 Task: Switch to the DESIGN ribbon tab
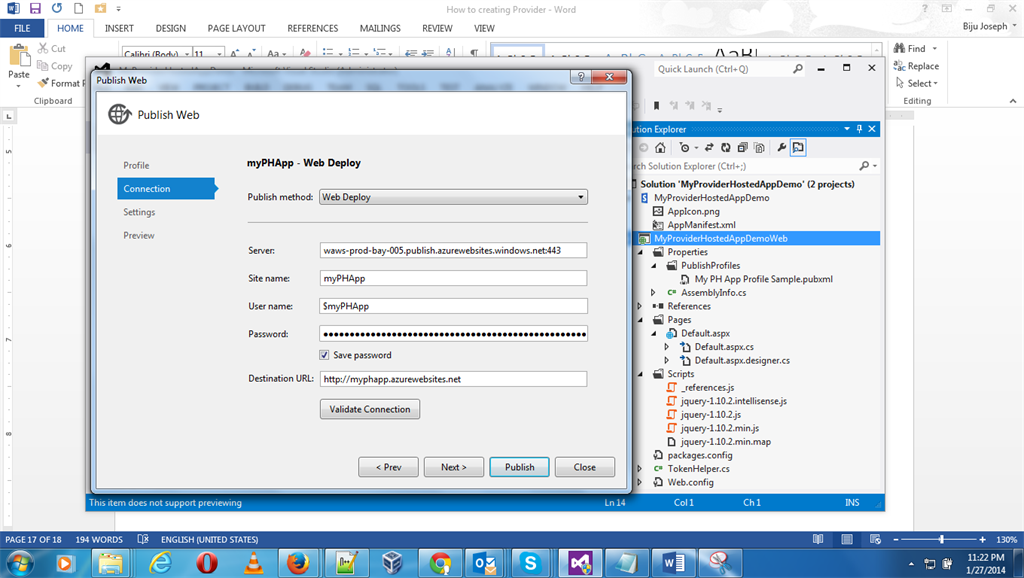pyautogui.click(x=170, y=28)
